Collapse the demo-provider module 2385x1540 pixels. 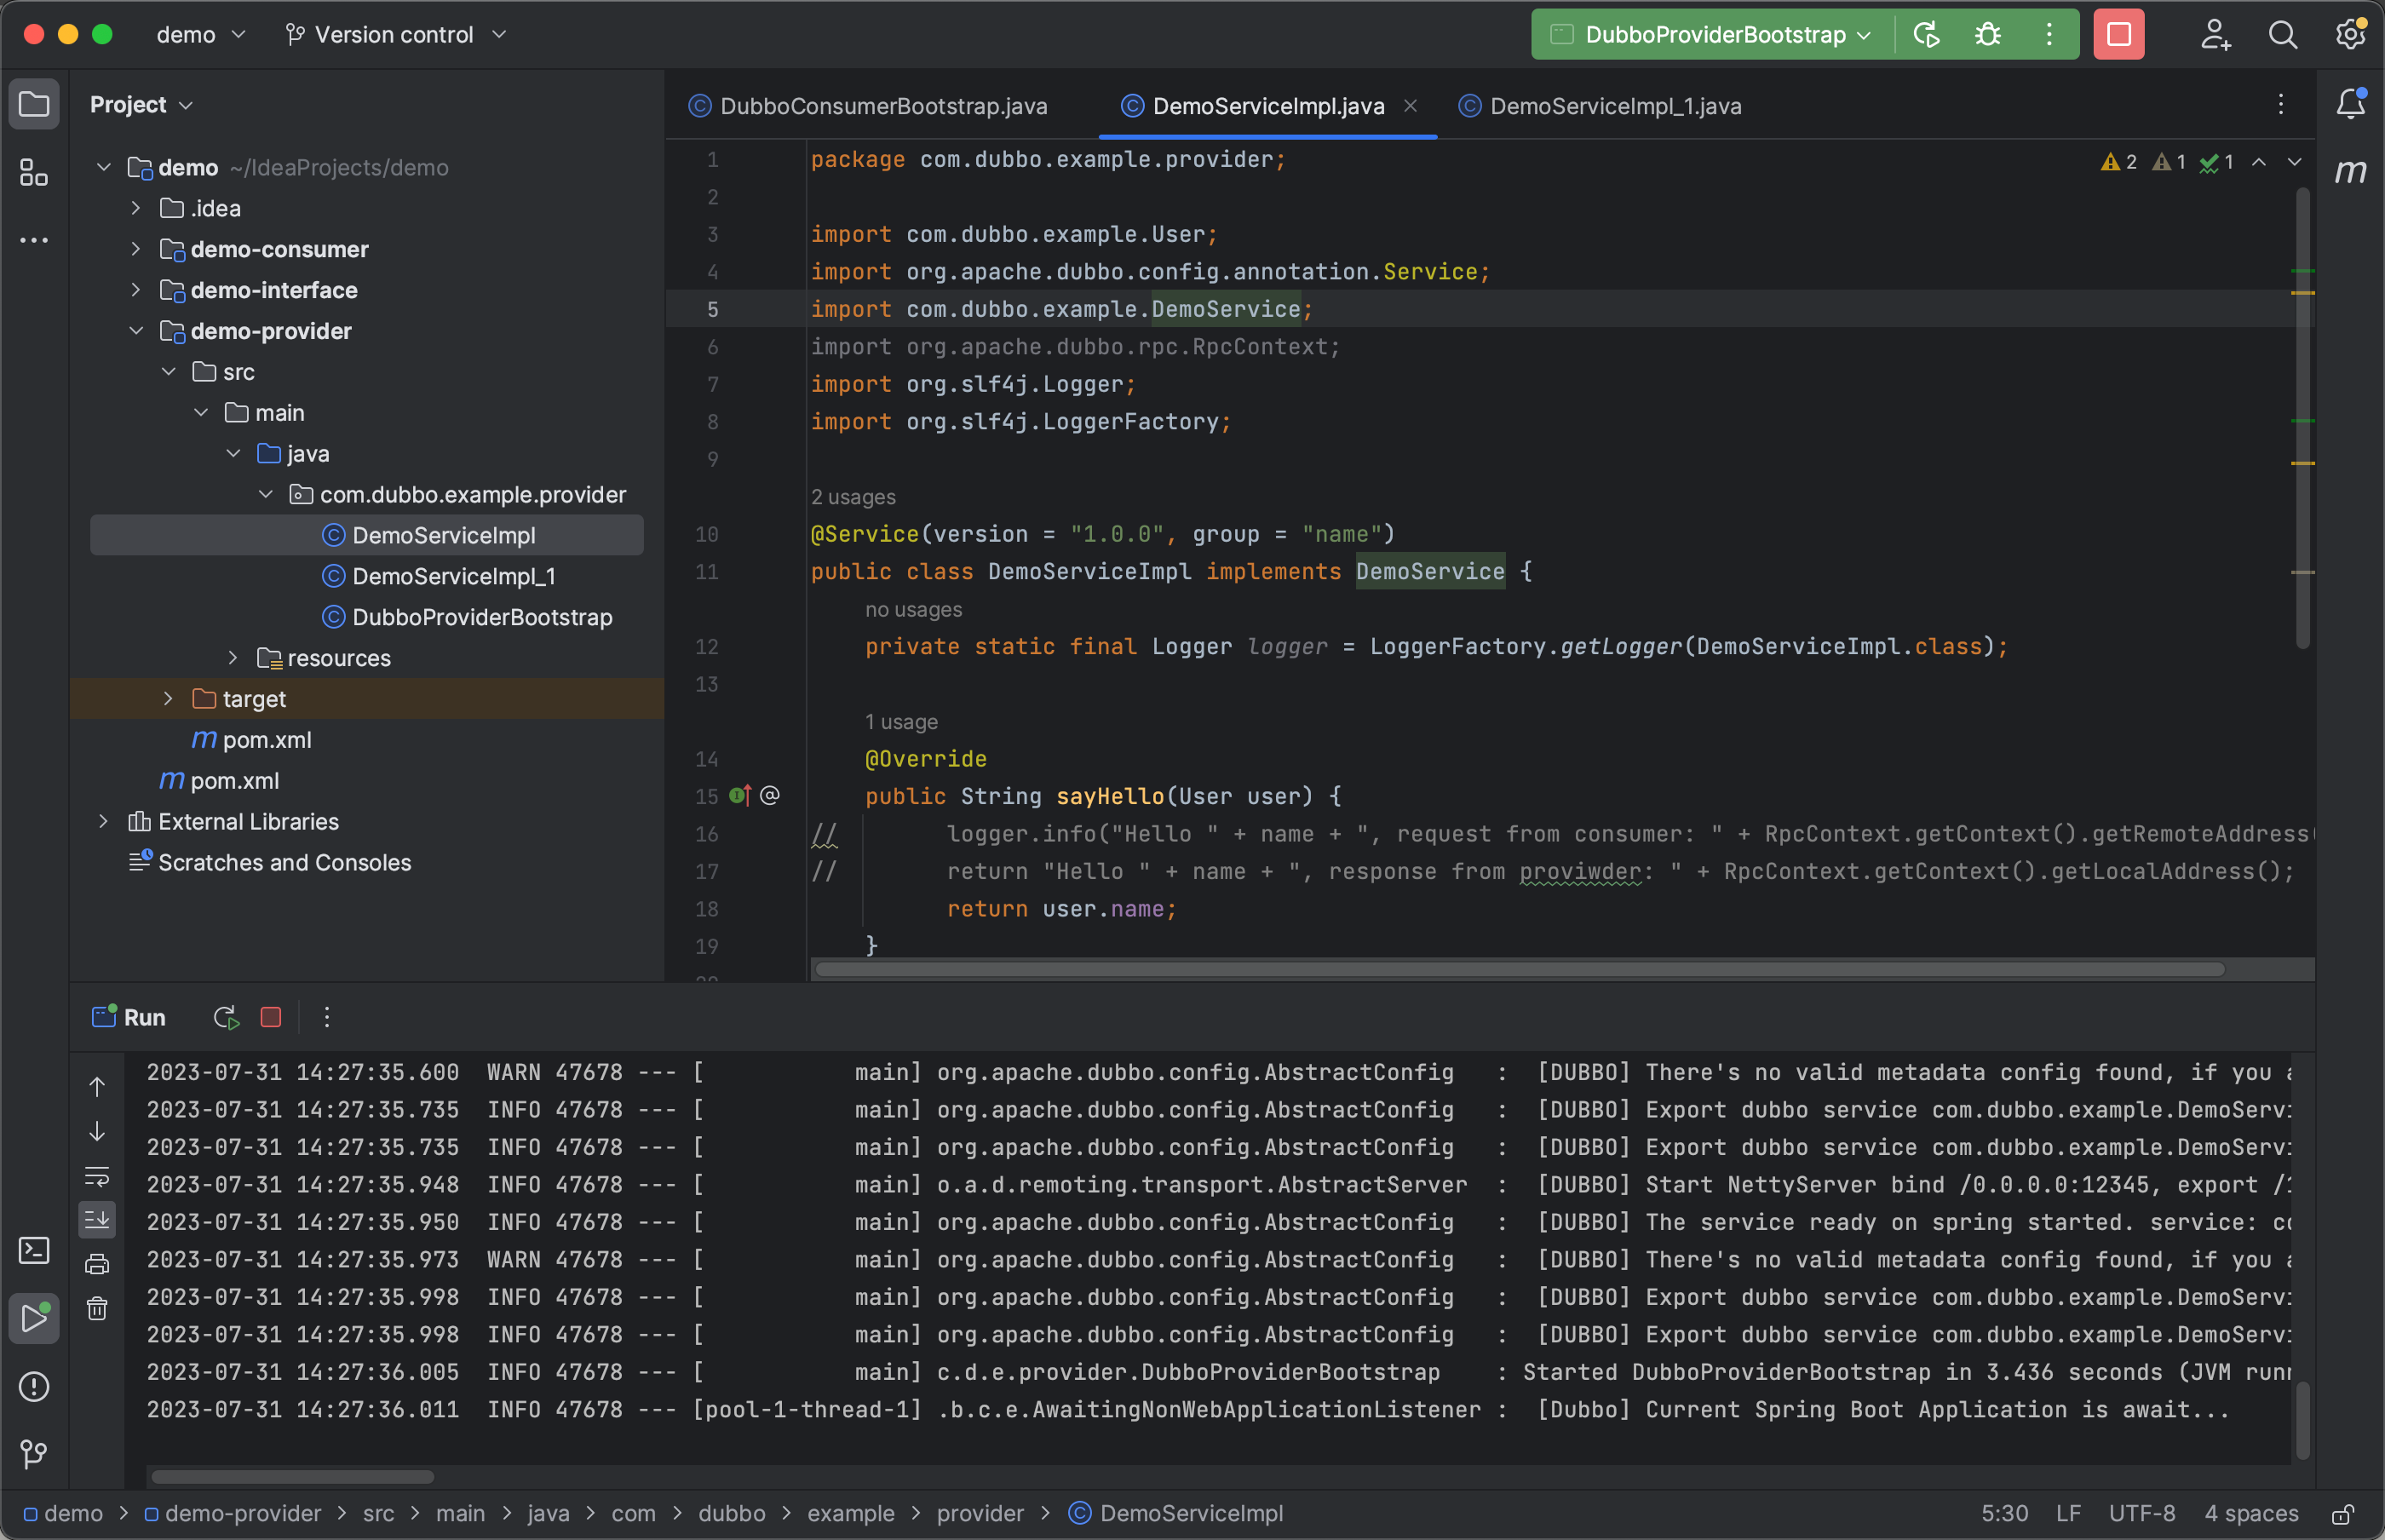(136, 331)
